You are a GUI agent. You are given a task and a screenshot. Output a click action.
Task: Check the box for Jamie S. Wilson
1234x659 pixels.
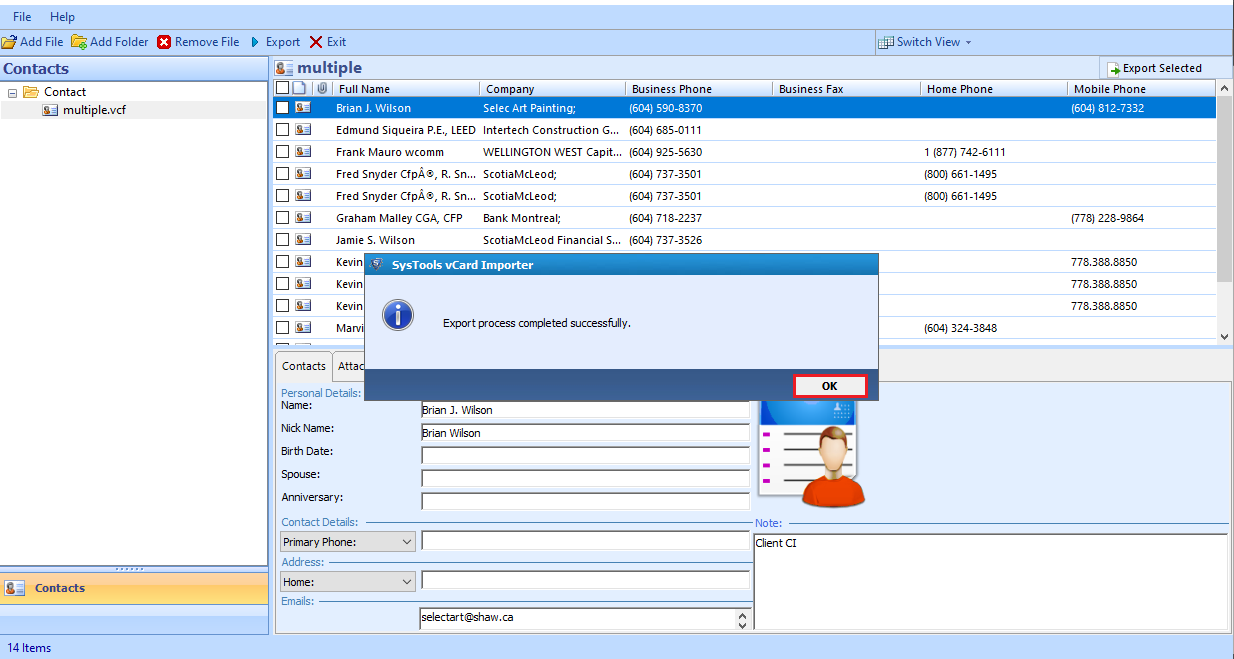(283, 240)
